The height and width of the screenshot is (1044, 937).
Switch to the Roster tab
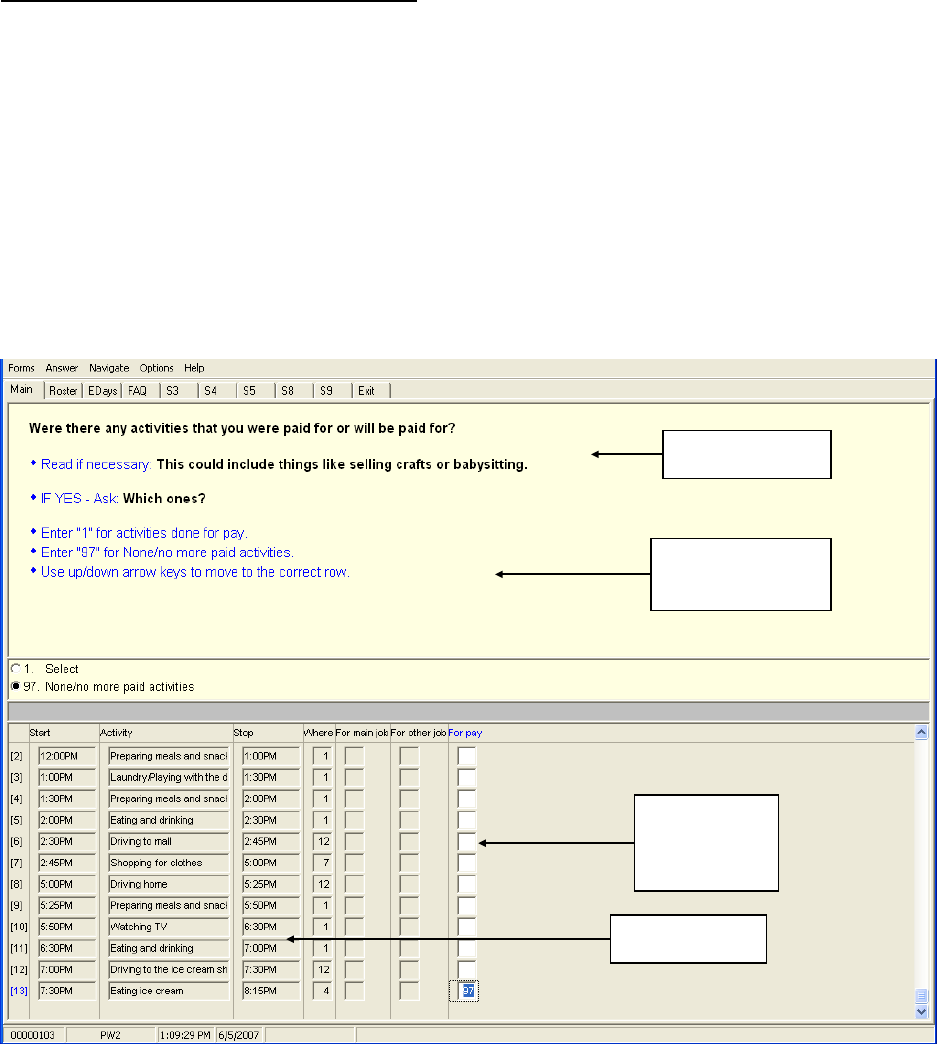(63, 391)
